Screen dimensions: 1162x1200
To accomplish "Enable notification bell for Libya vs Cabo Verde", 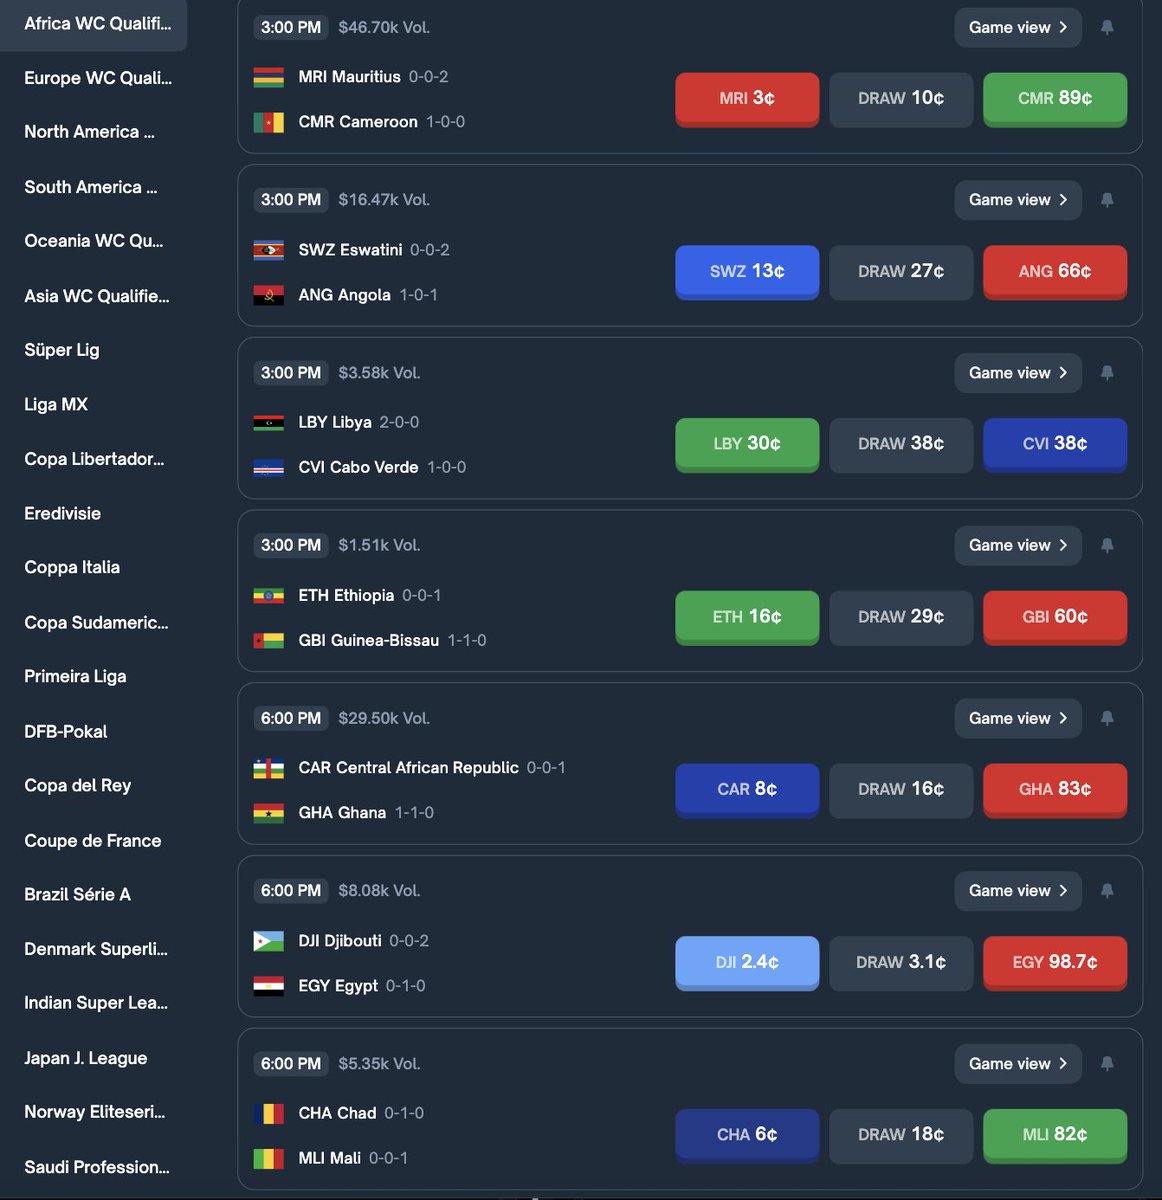I will (x=1107, y=373).
